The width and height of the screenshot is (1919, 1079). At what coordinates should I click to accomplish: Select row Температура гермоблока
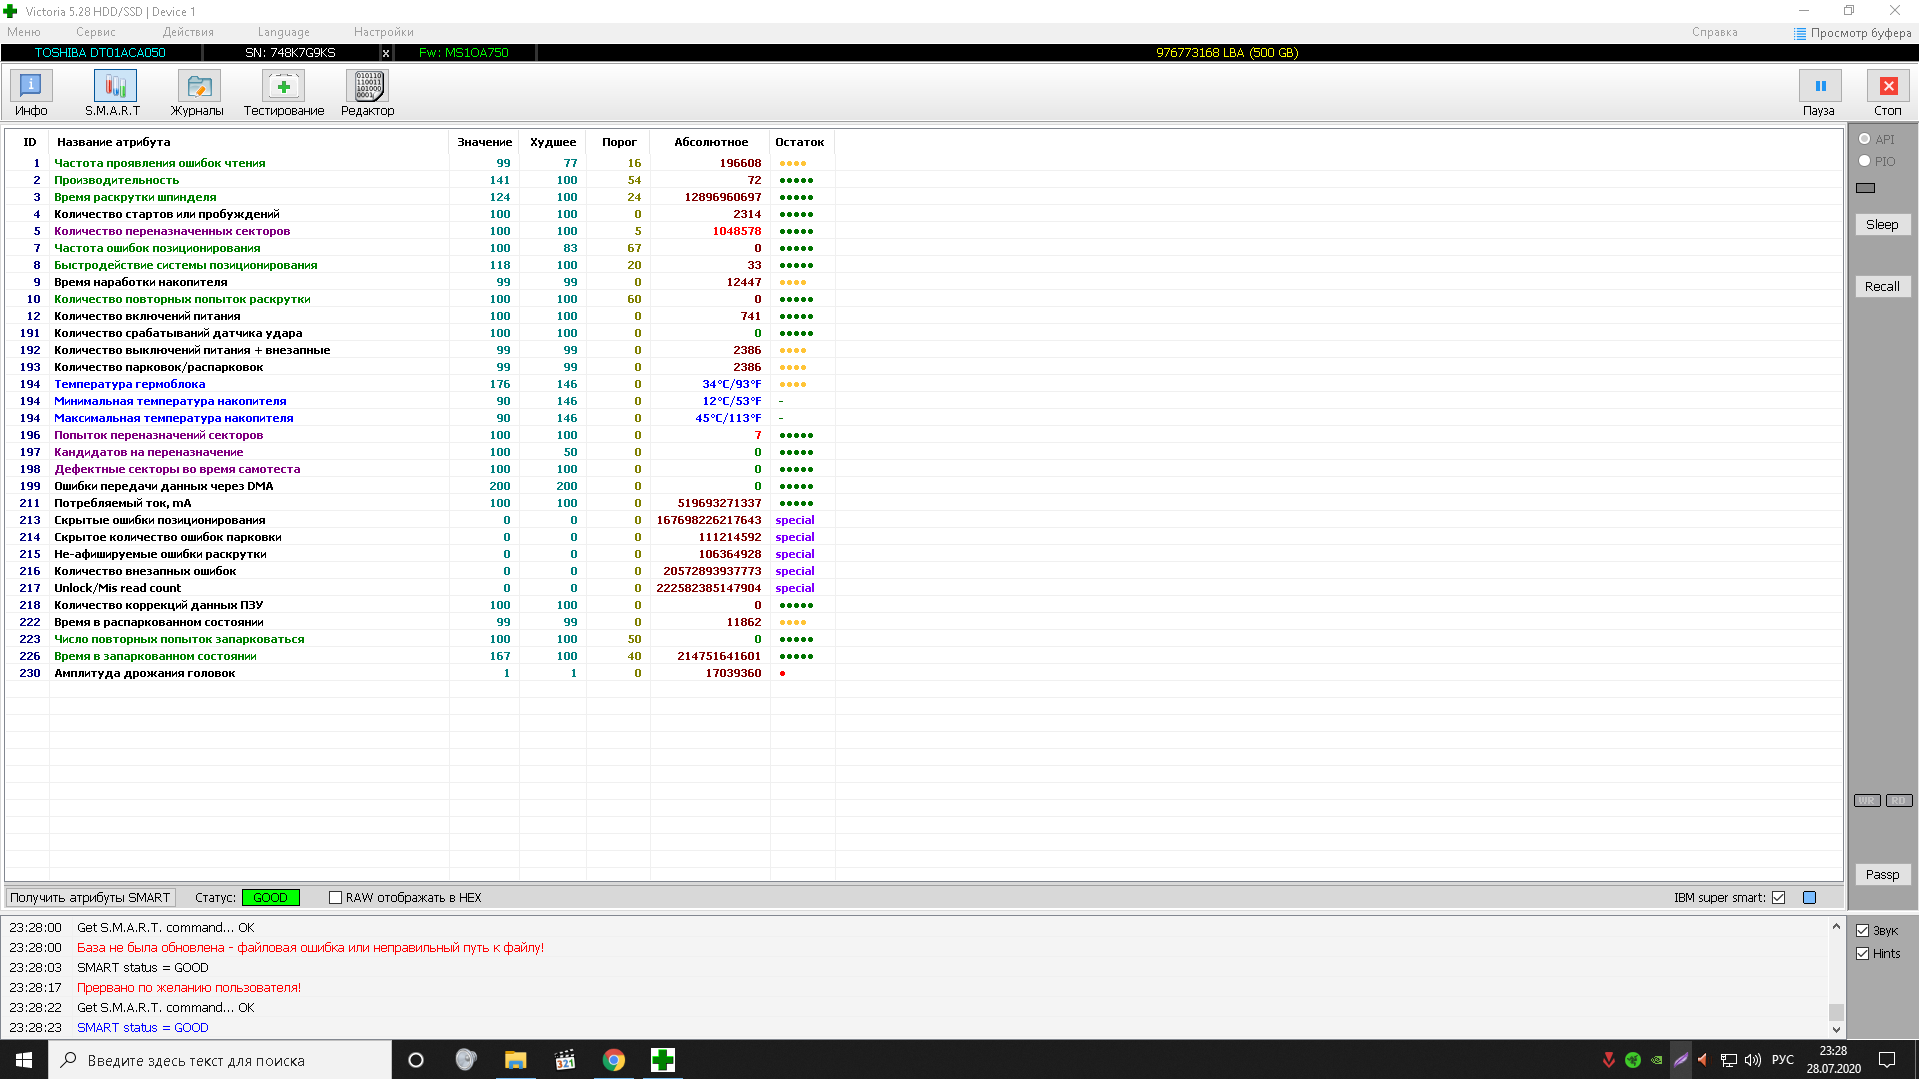(x=420, y=384)
